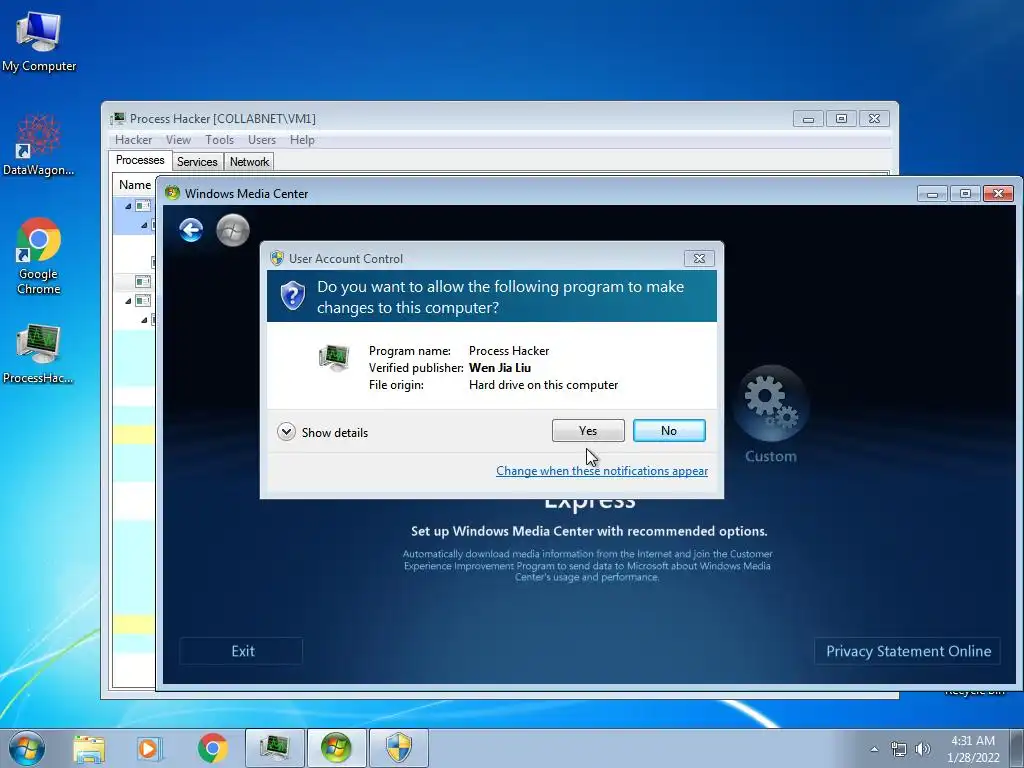Open the Tools menu in Process Hacker

tap(219, 140)
